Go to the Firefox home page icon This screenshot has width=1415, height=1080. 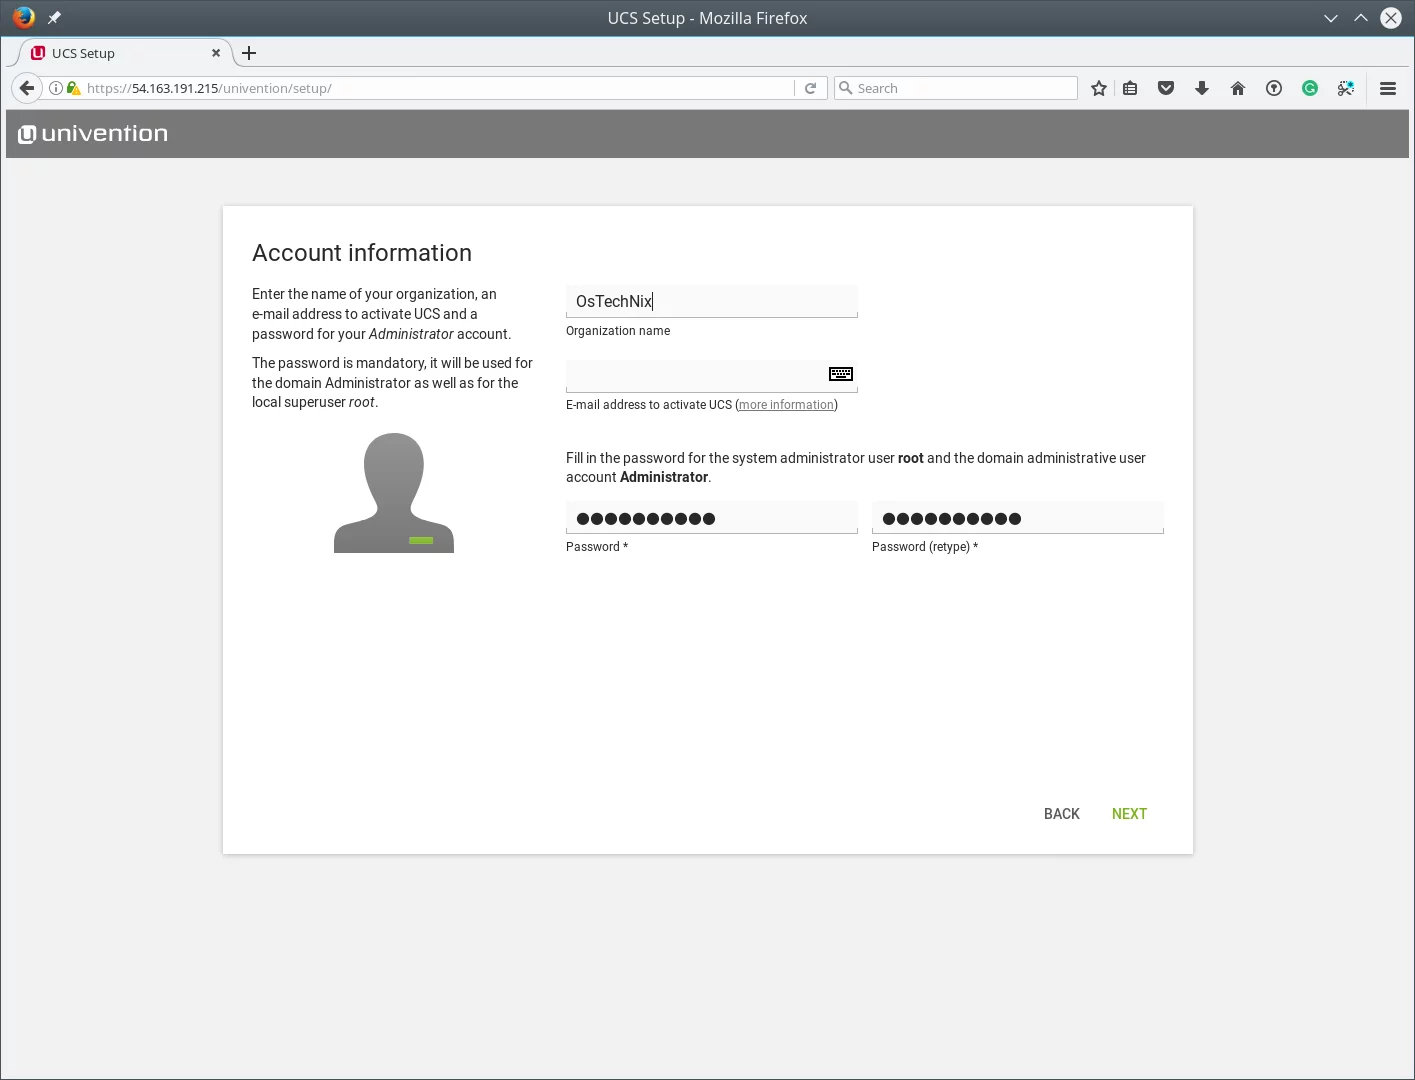[1238, 88]
